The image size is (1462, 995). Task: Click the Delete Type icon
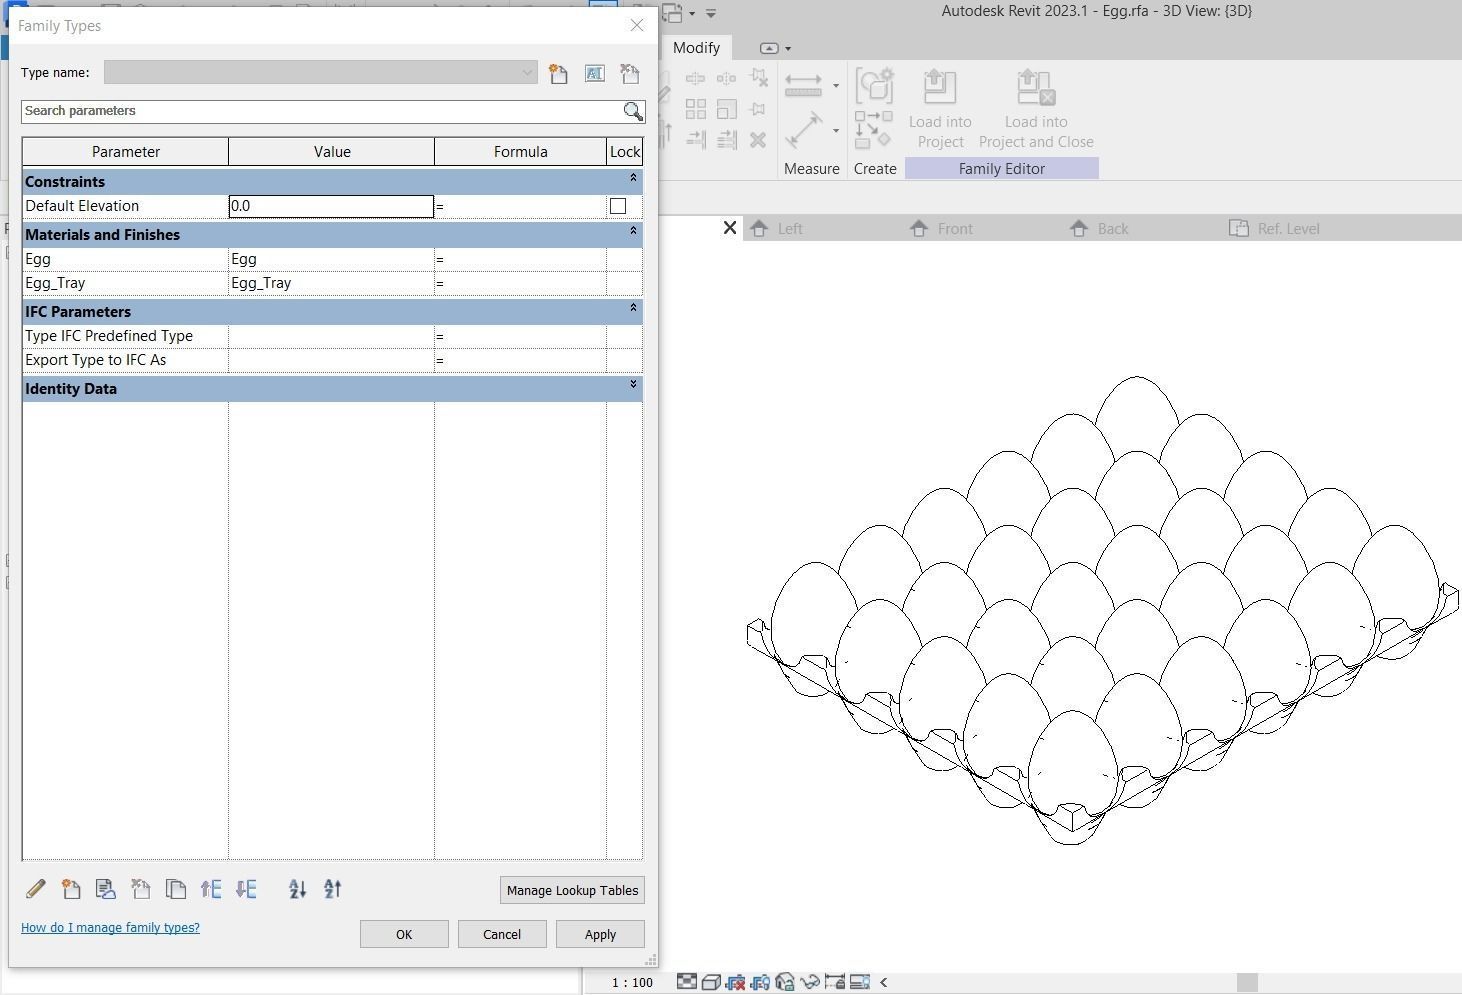click(629, 73)
